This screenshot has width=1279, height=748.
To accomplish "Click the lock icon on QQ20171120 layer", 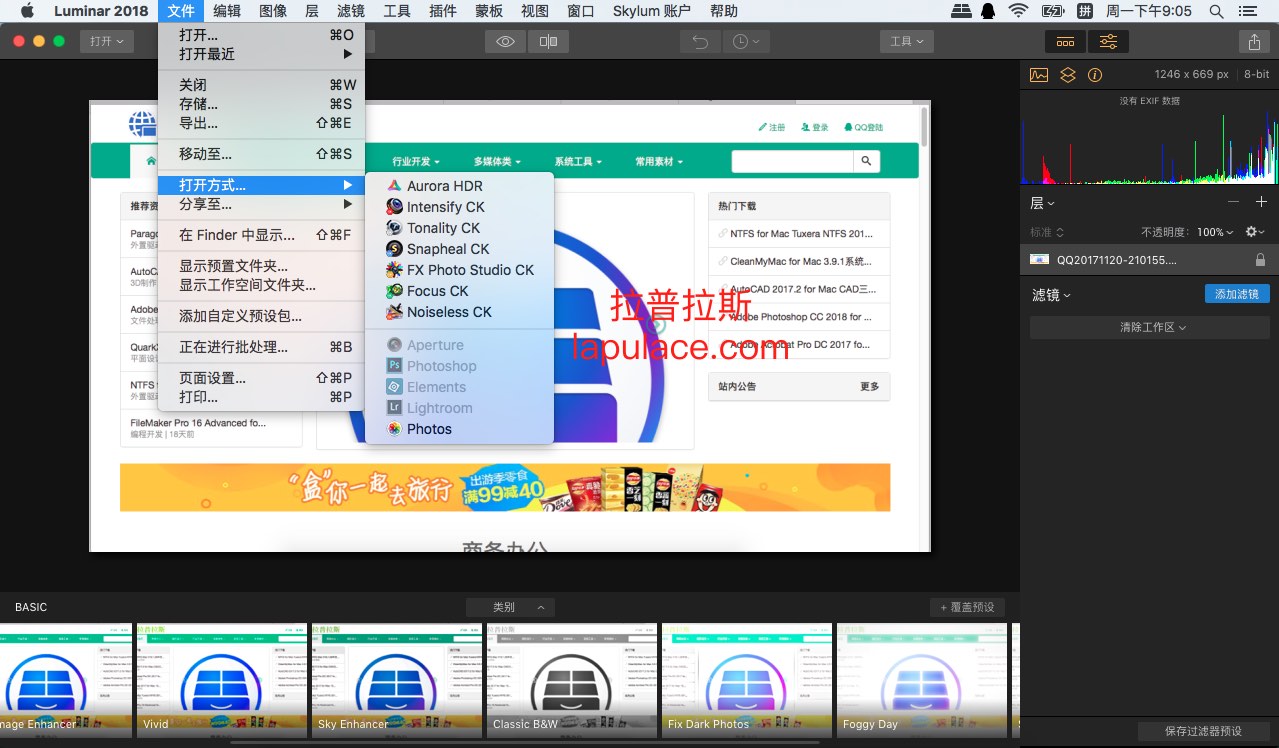I will 1260,260.
